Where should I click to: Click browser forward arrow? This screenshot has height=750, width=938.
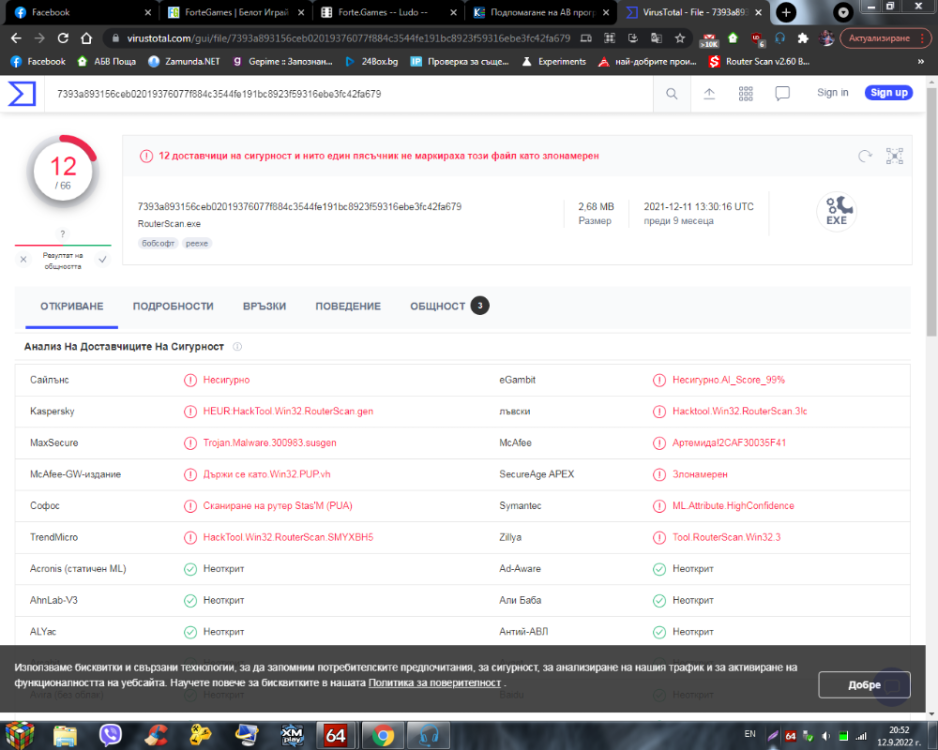click(x=39, y=38)
